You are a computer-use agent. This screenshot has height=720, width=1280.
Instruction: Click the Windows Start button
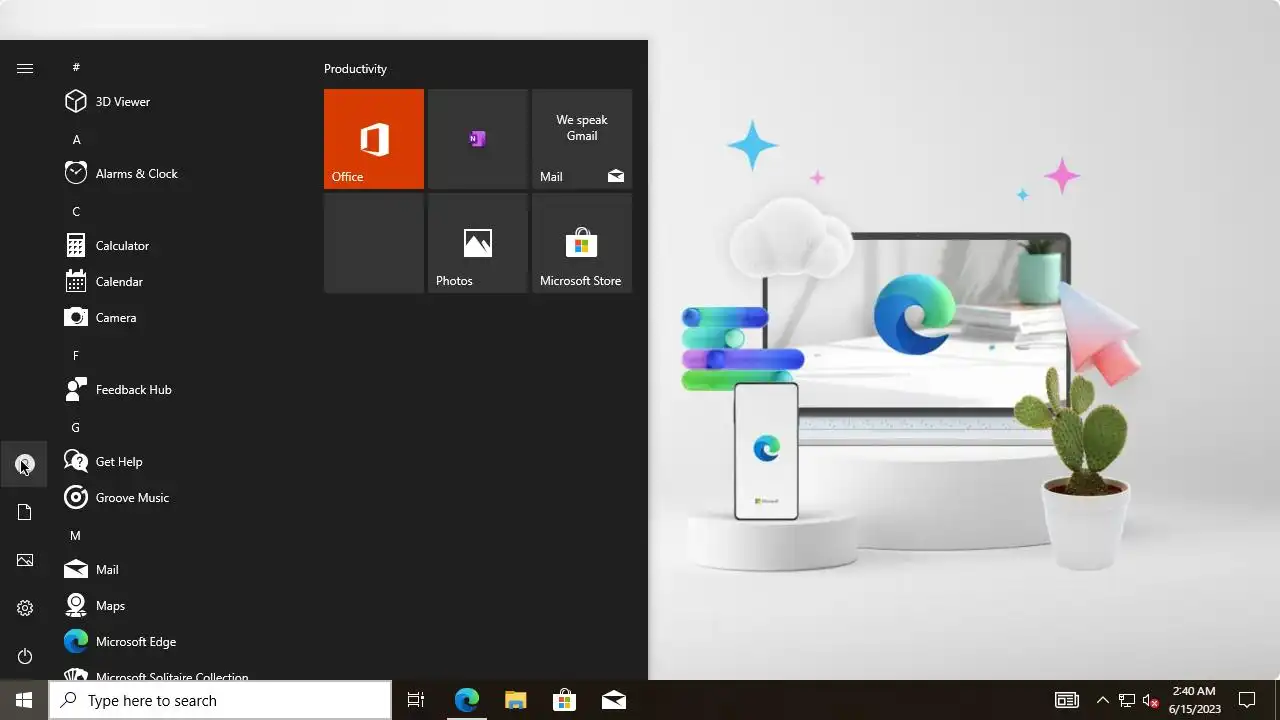click(24, 700)
